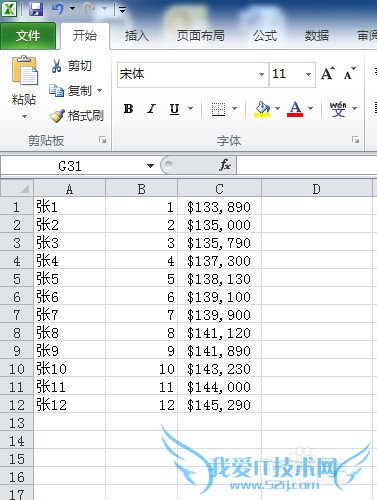
Task: Select row 13 header
Action: tap(17, 423)
